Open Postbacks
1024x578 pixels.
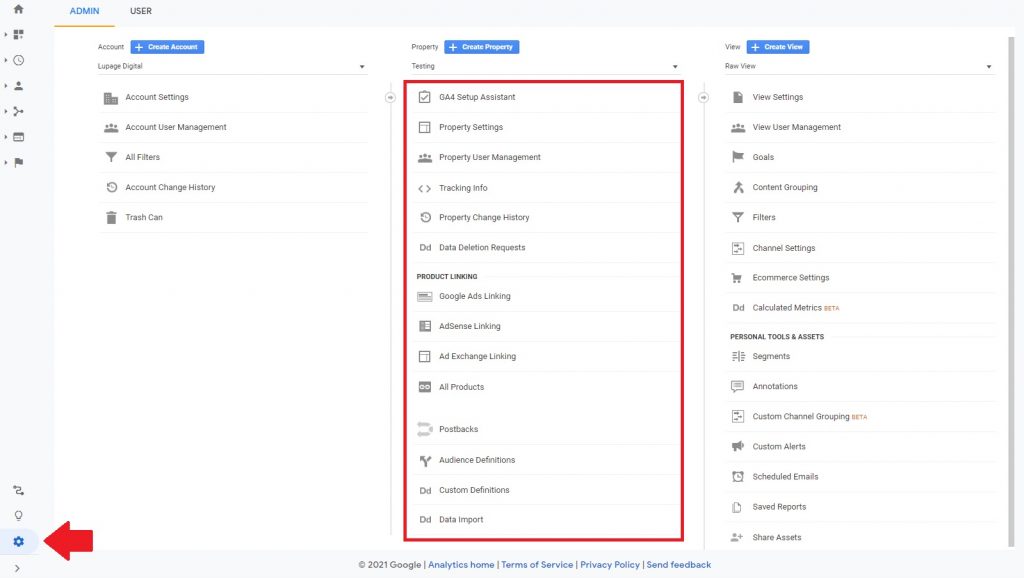(458, 429)
